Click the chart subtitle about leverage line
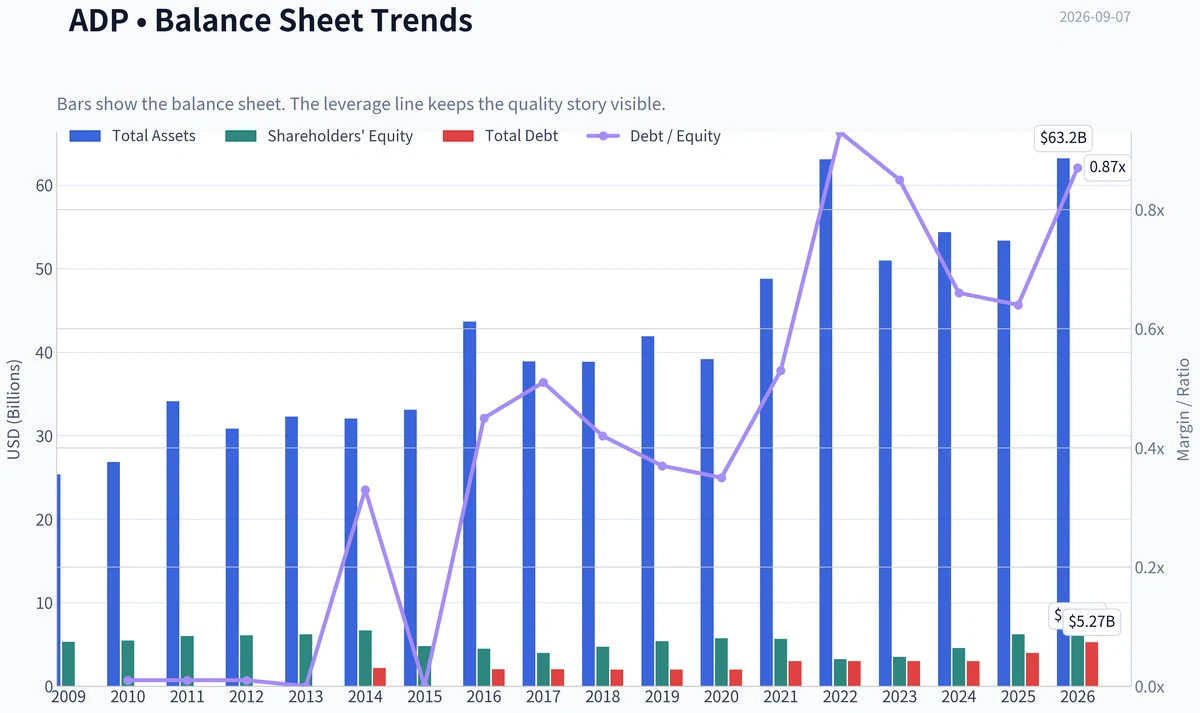The width and height of the screenshot is (1200, 713). pos(361,104)
